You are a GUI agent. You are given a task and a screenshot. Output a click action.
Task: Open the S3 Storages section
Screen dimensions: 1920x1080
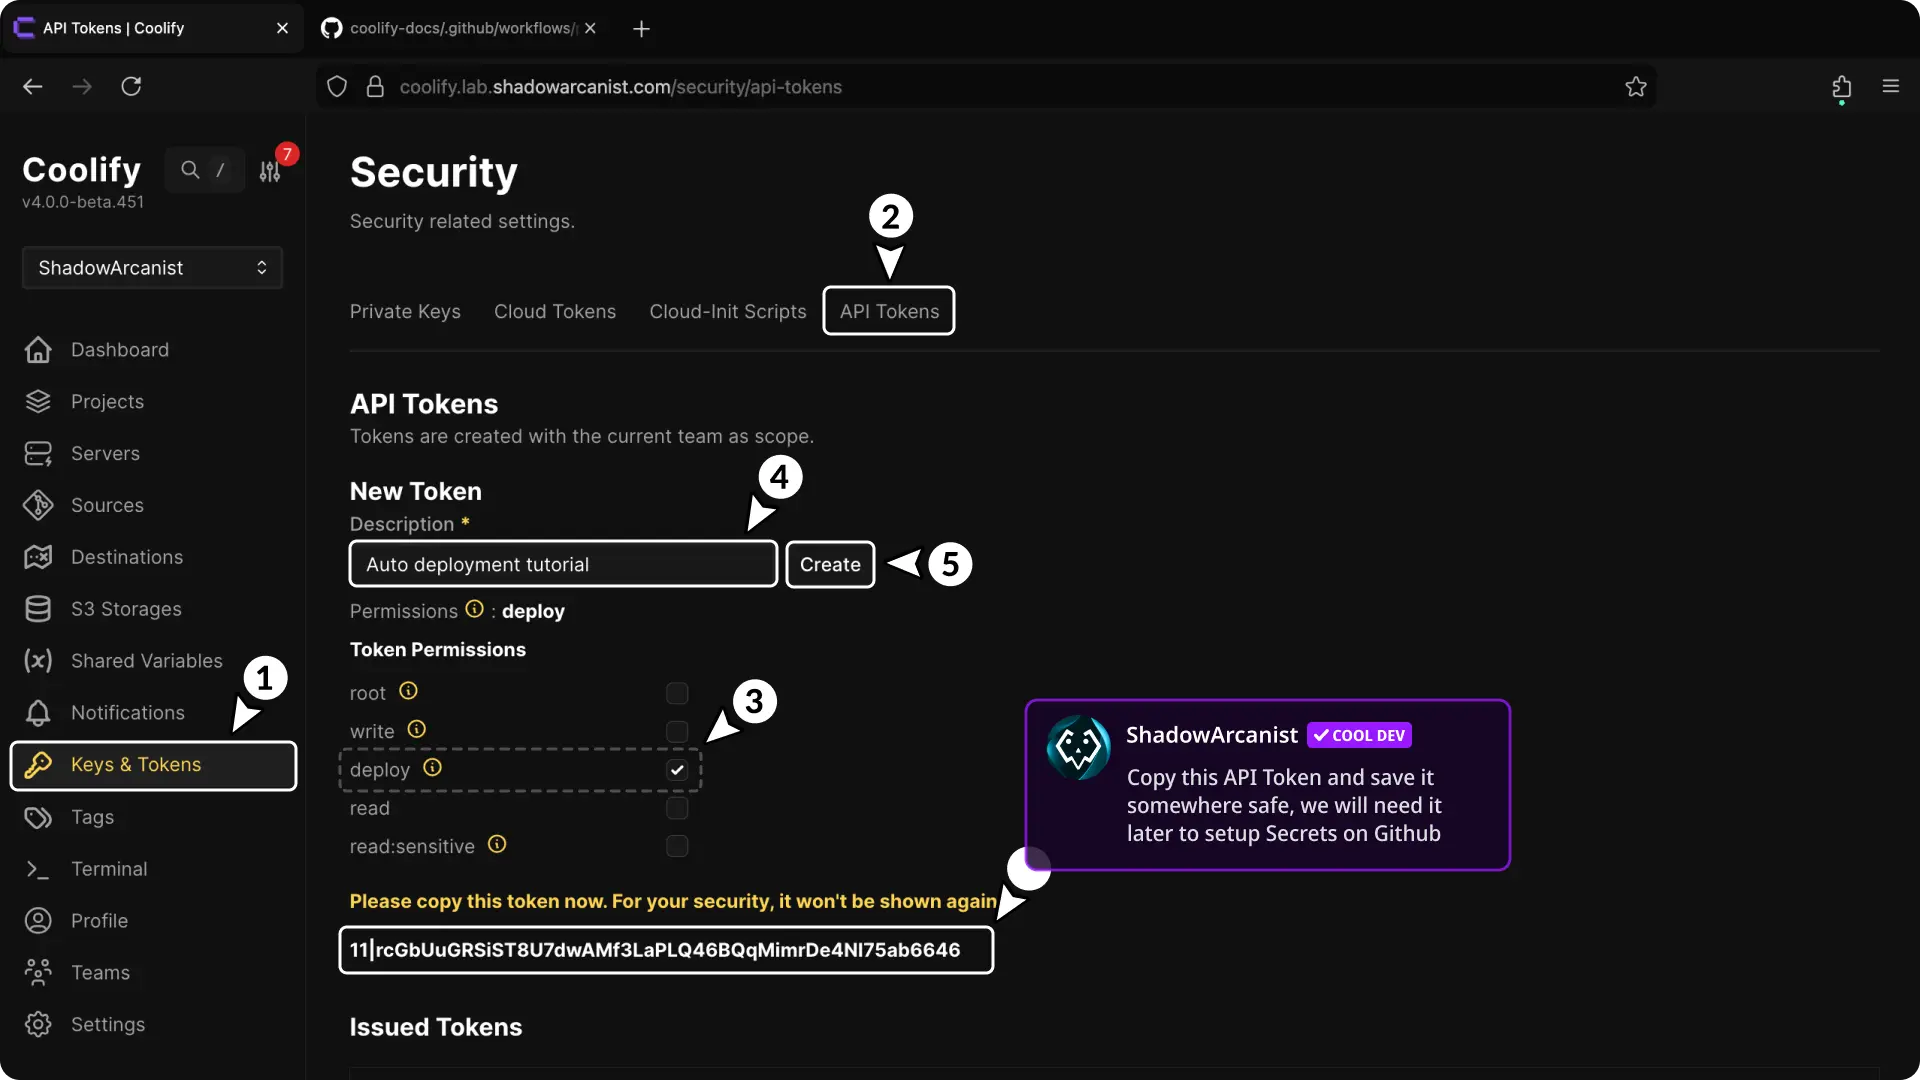point(127,609)
